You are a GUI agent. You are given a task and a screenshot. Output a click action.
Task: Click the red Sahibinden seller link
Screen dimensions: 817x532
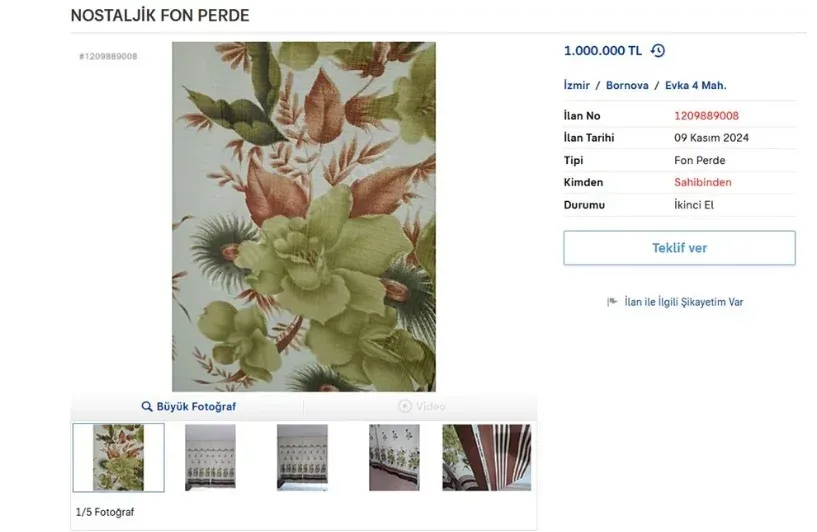(702, 183)
